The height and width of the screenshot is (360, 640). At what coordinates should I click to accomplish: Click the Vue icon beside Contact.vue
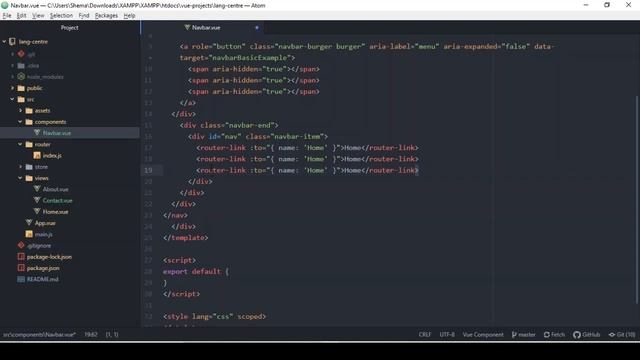tap(37, 200)
